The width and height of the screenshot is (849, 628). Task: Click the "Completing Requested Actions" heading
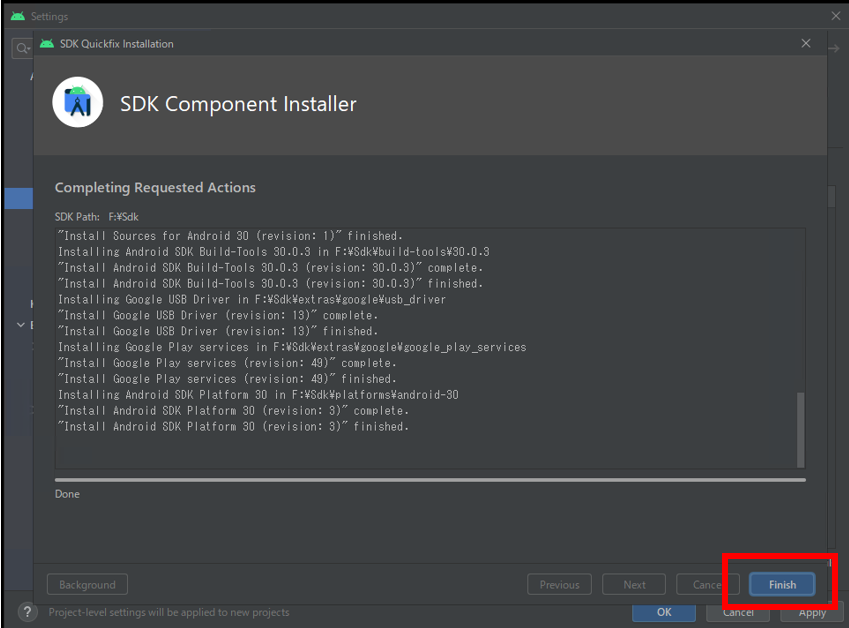[155, 187]
